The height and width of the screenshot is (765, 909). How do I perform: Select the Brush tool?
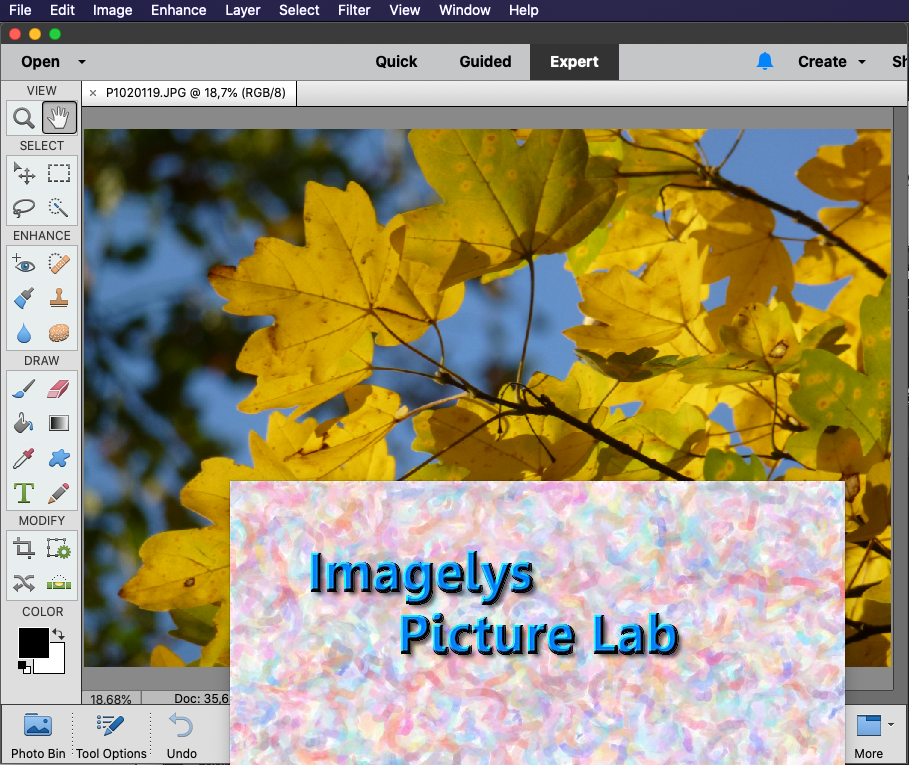pyautogui.click(x=24, y=389)
